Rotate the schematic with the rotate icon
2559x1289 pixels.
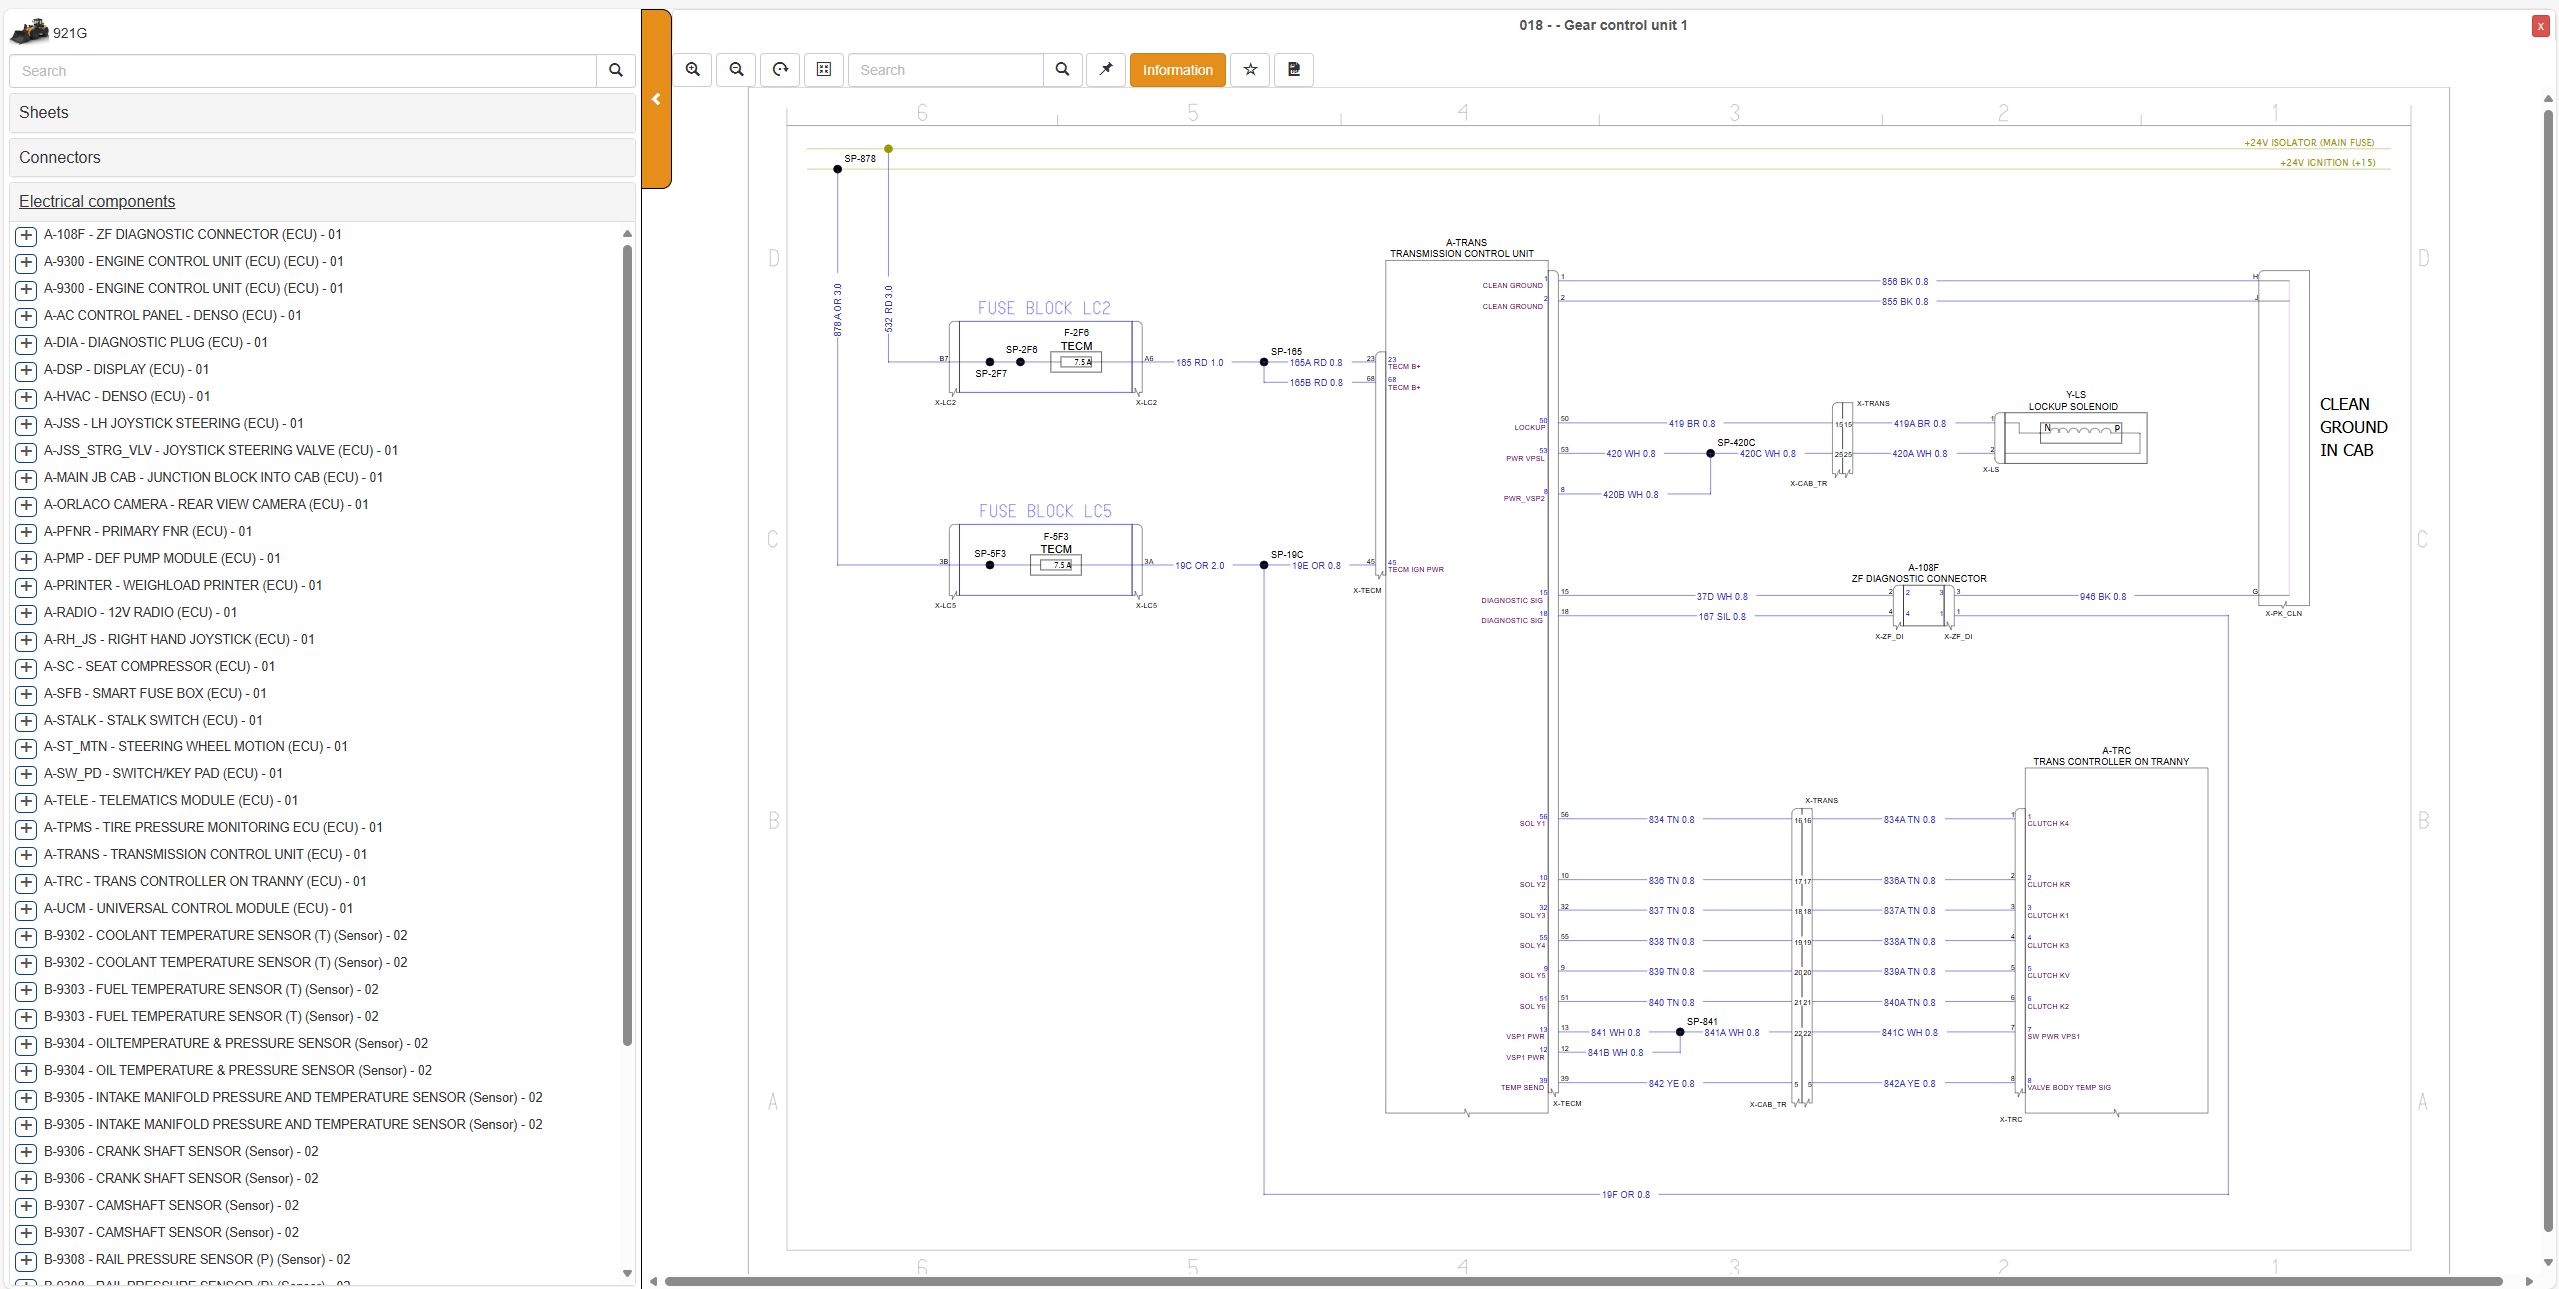click(x=780, y=70)
